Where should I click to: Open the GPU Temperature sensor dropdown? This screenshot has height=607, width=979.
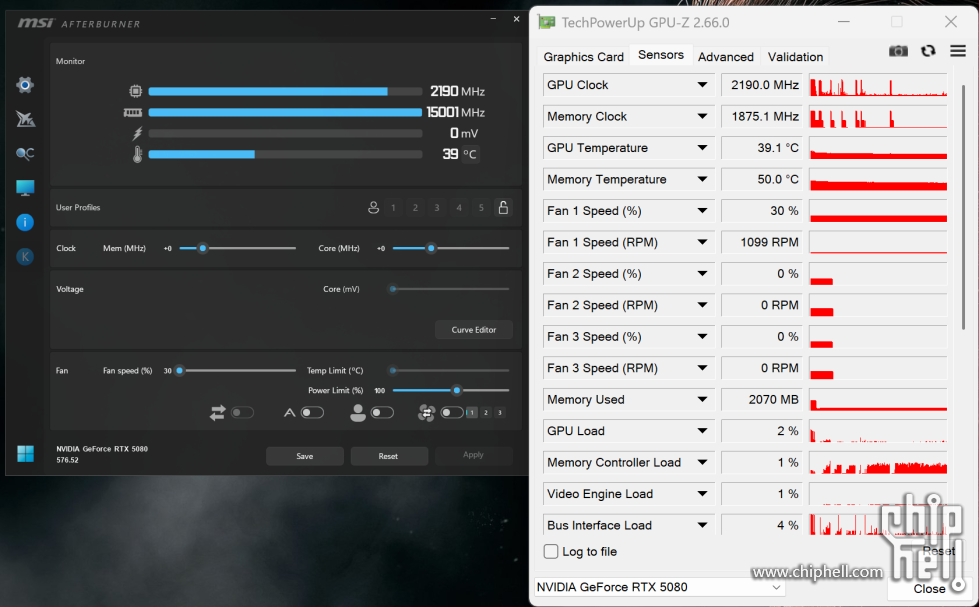pyautogui.click(x=702, y=148)
